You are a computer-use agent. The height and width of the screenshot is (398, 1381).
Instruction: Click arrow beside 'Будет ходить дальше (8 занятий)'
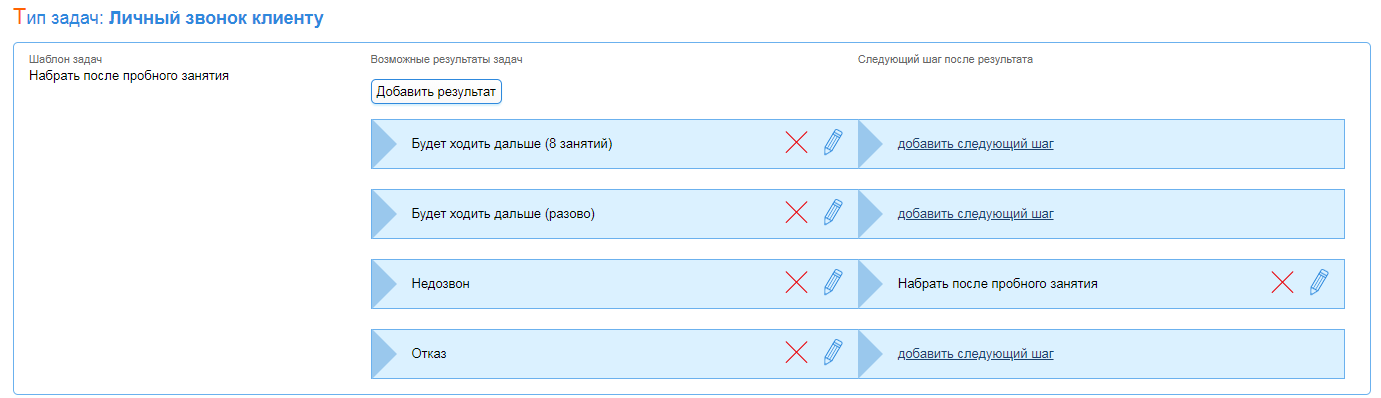coord(384,144)
